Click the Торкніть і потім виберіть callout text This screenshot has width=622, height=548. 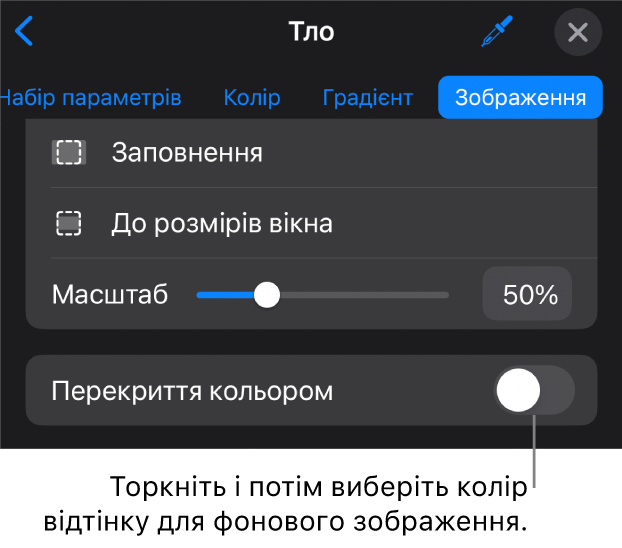[285, 504]
